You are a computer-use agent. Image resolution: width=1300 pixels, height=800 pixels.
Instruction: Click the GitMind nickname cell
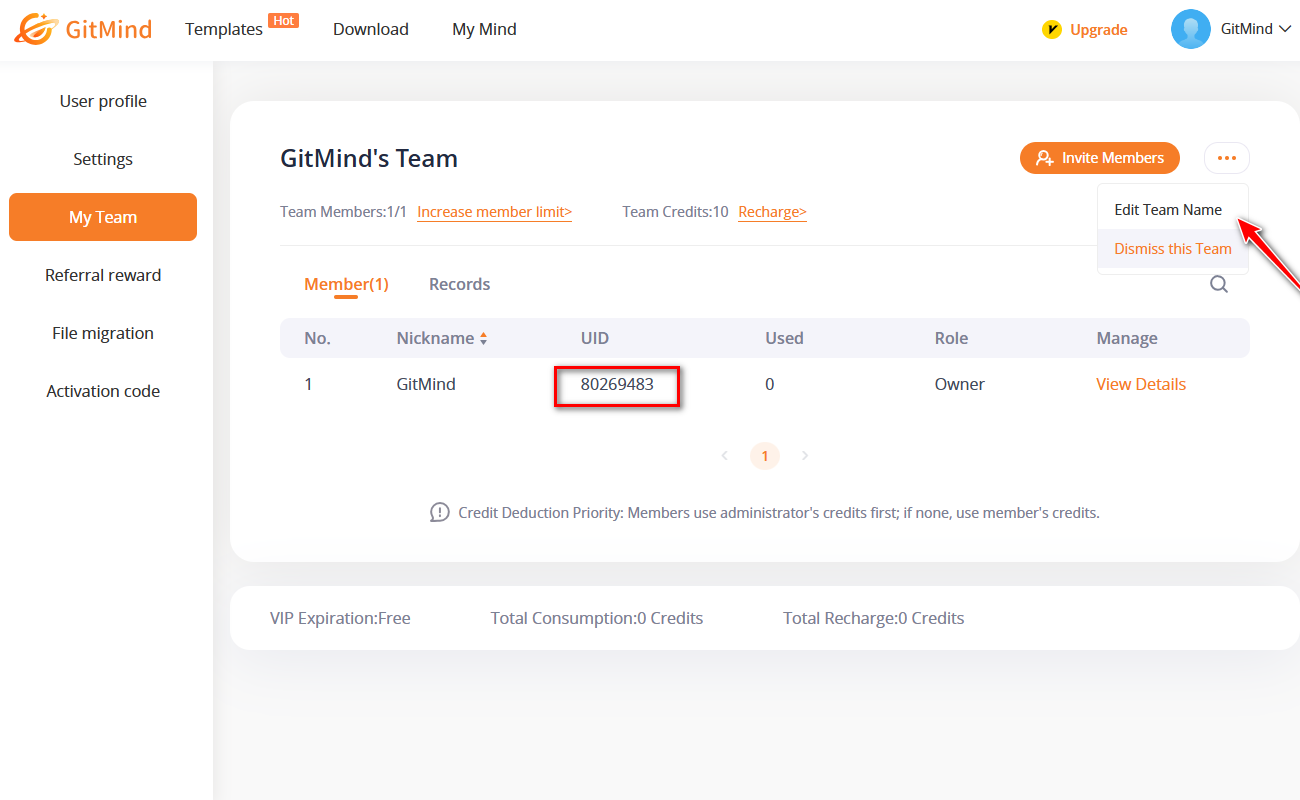[x=426, y=384]
